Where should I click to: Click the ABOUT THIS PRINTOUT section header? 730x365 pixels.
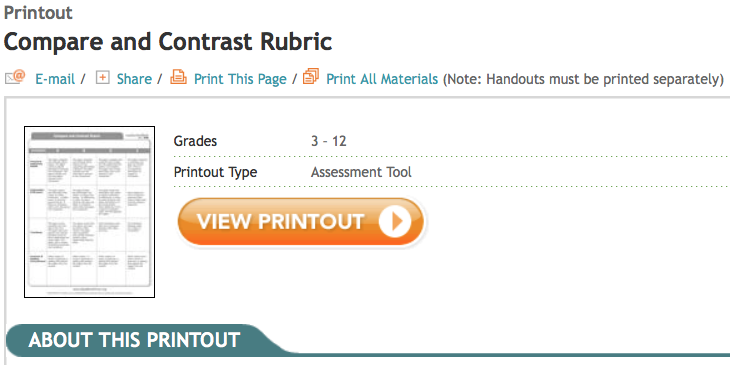click(x=134, y=340)
